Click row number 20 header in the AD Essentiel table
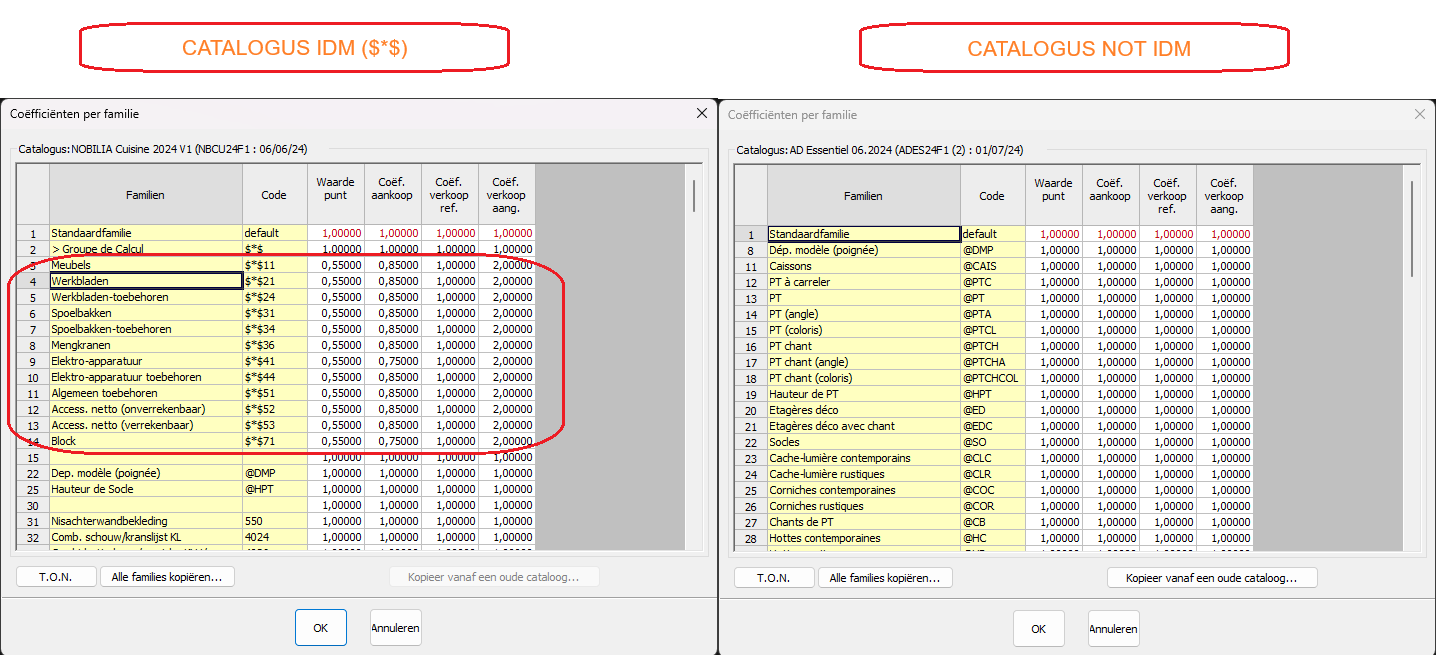This screenshot has width=1436, height=655. point(751,410)
